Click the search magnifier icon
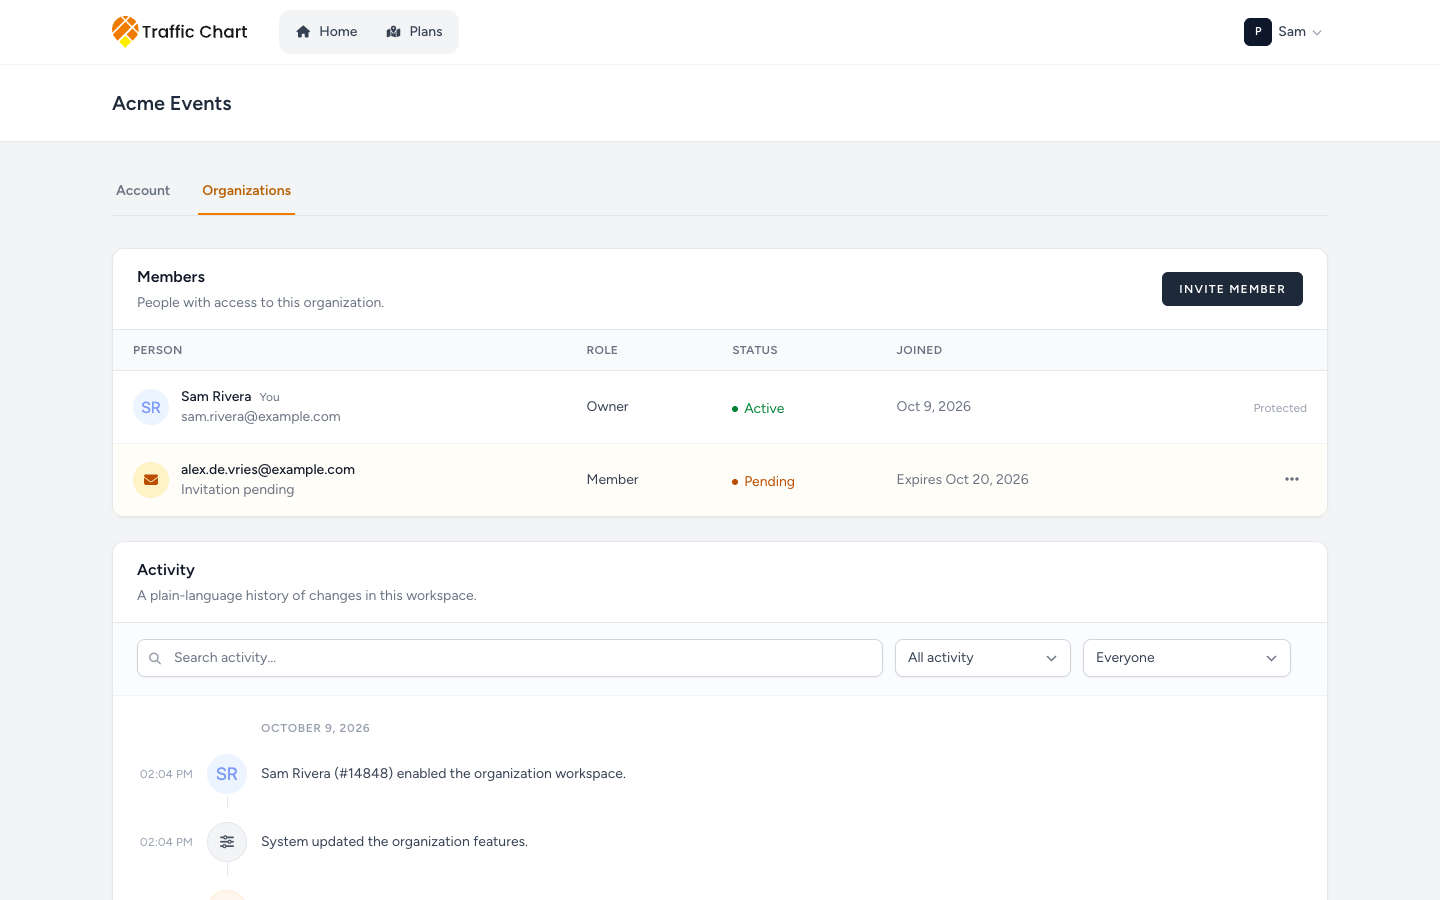 pyautogui.click(x=155, y=658)
